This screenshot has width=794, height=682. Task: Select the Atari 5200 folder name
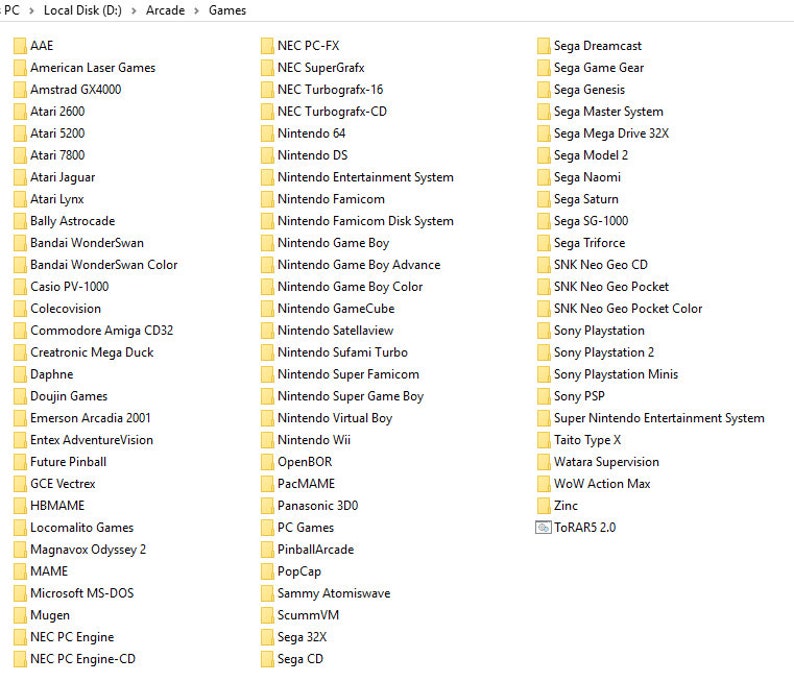click(57, 133)
